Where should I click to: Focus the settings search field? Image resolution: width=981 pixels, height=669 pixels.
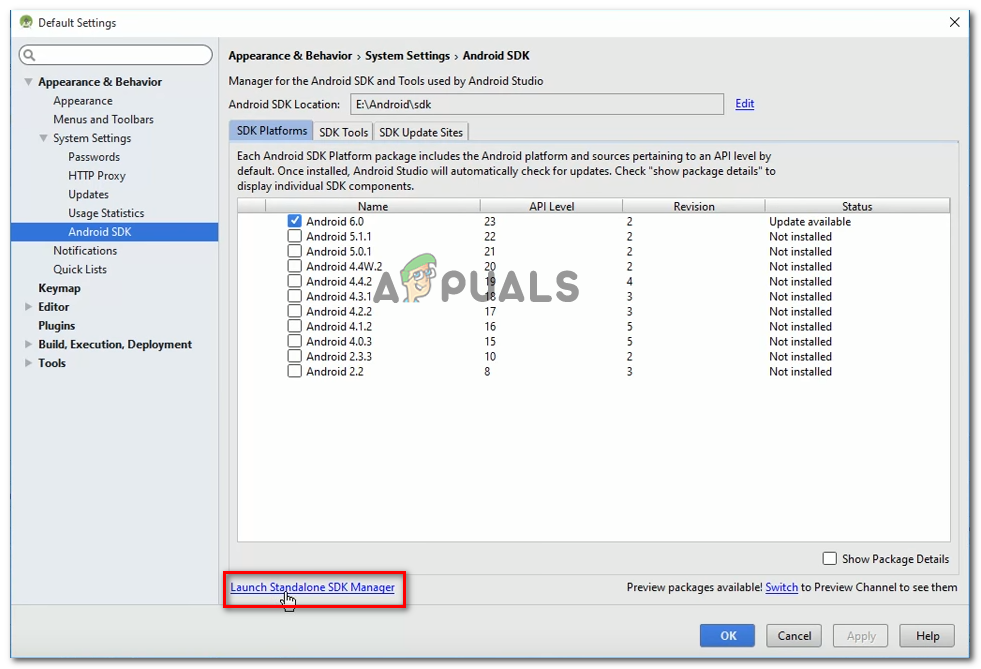pos(116,55)
